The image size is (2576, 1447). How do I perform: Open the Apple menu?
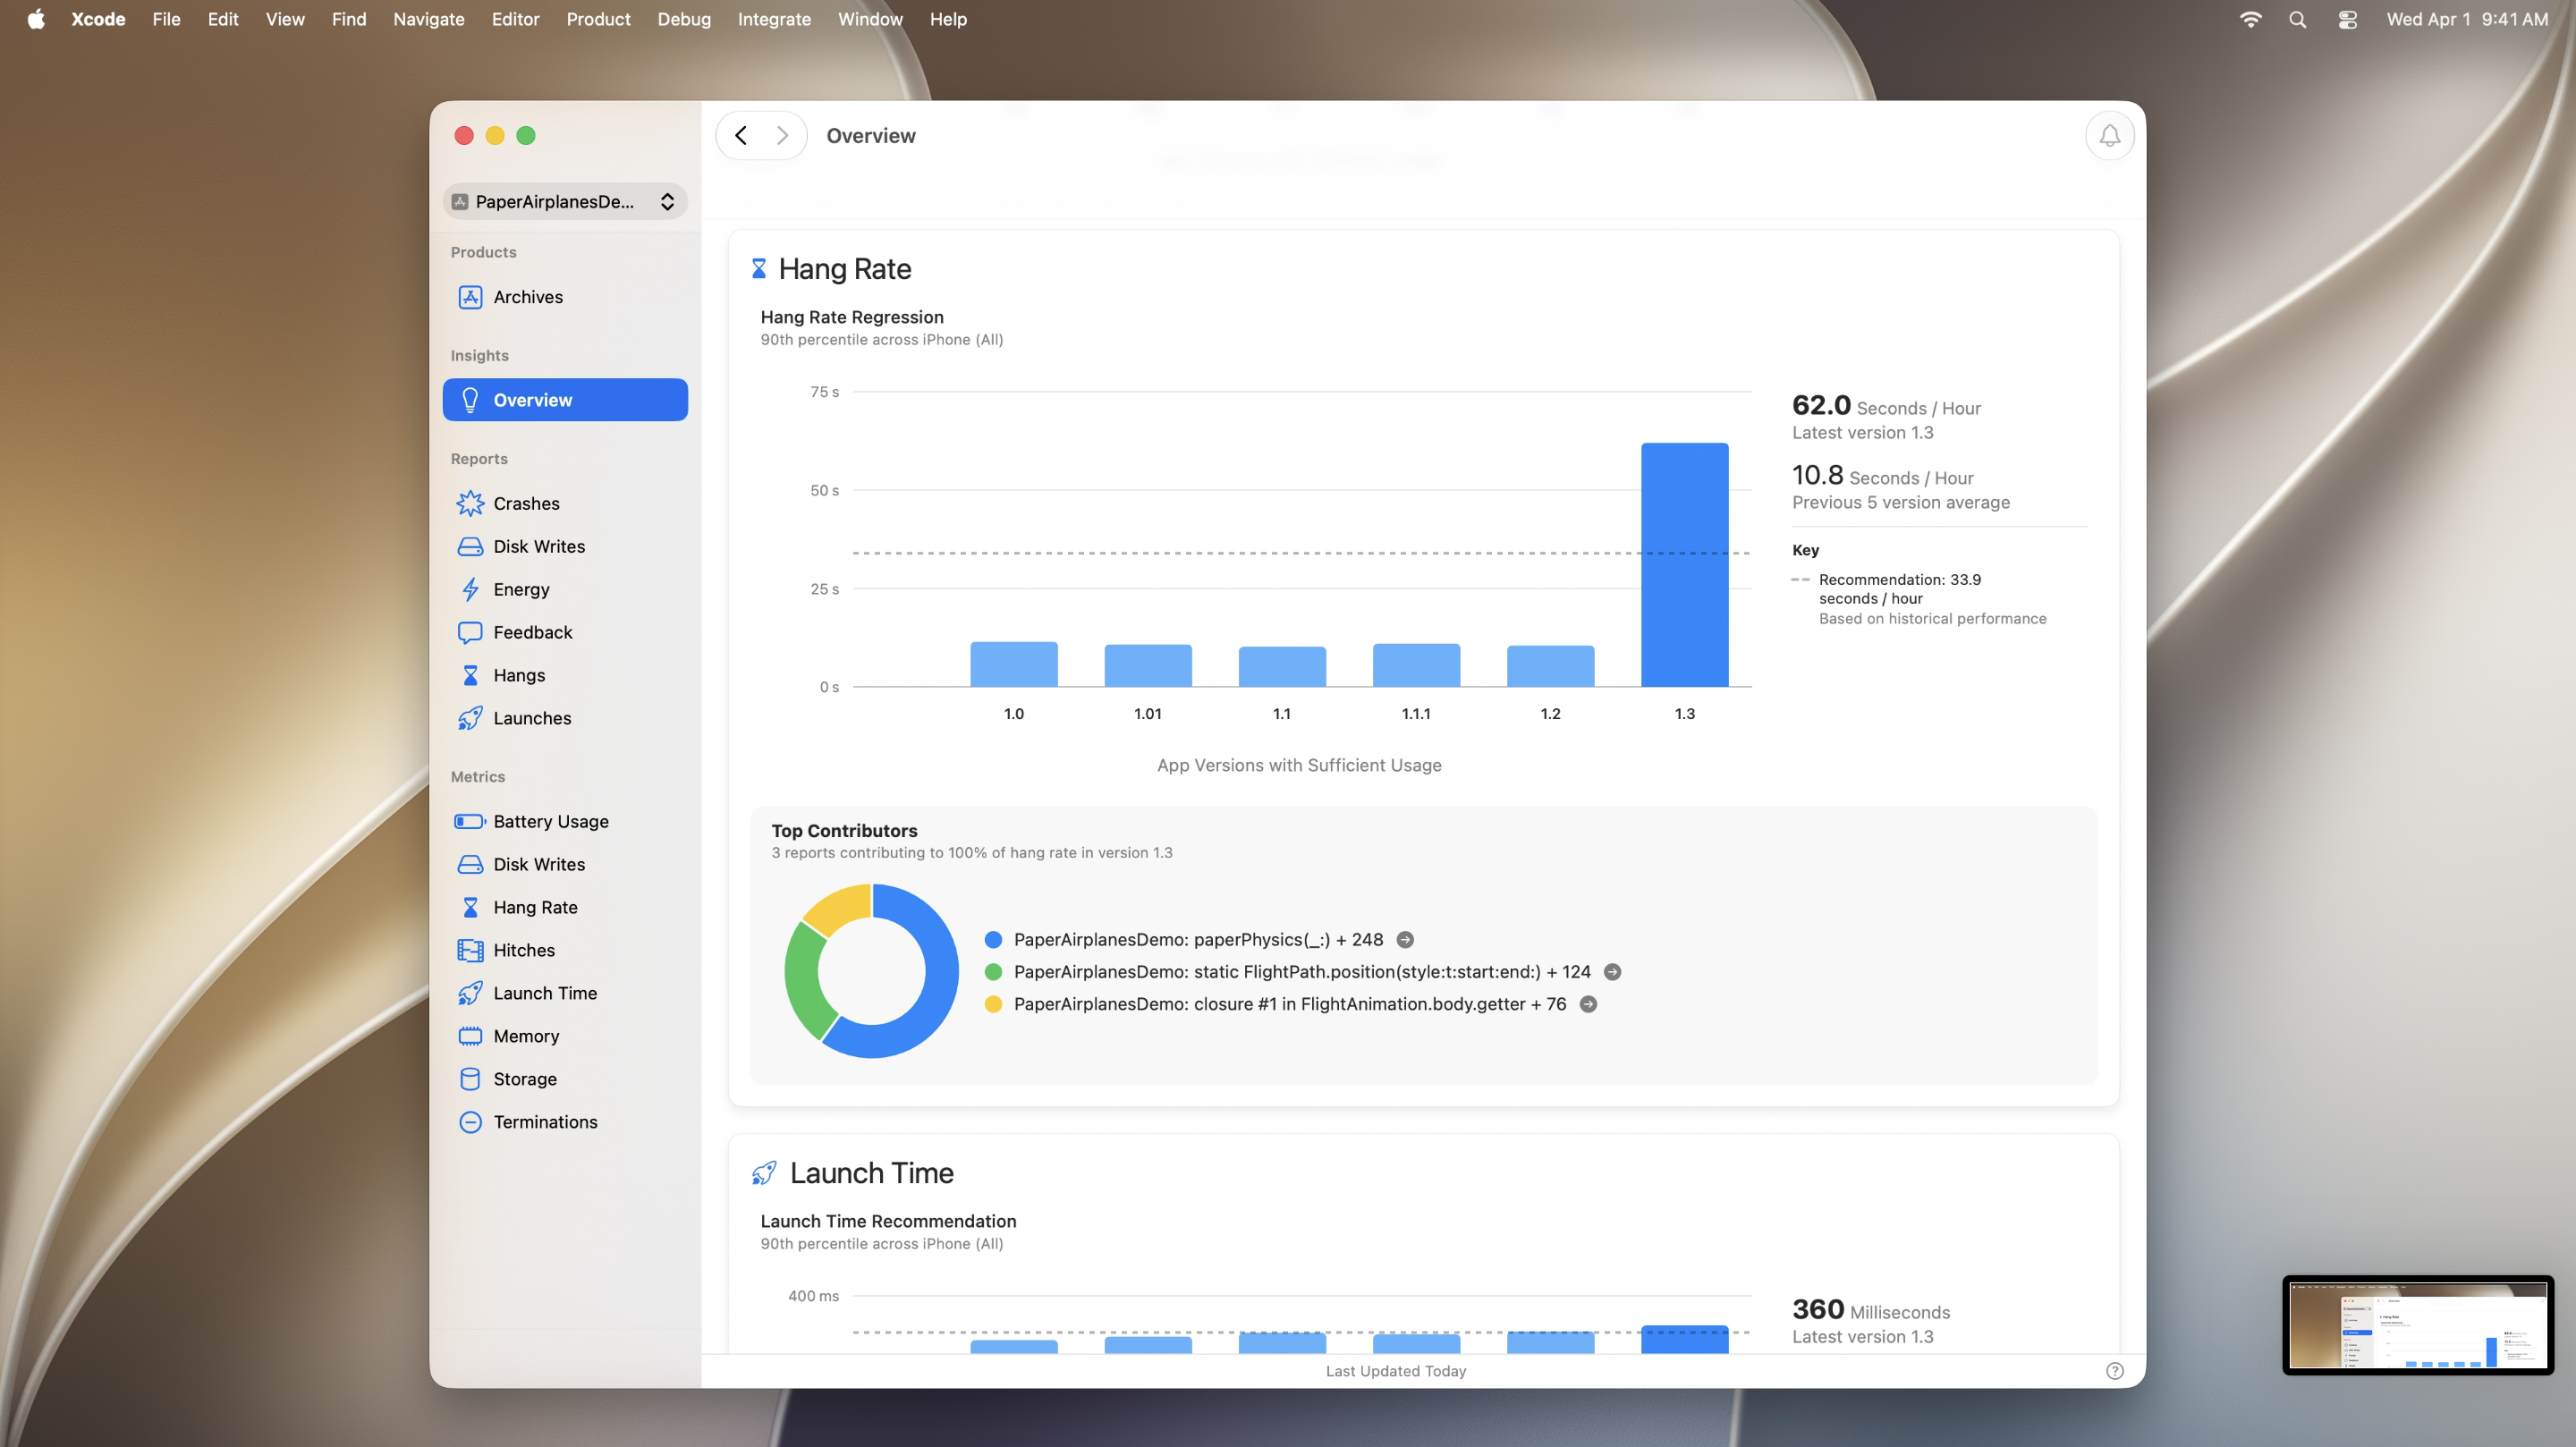tap(36, 19)
